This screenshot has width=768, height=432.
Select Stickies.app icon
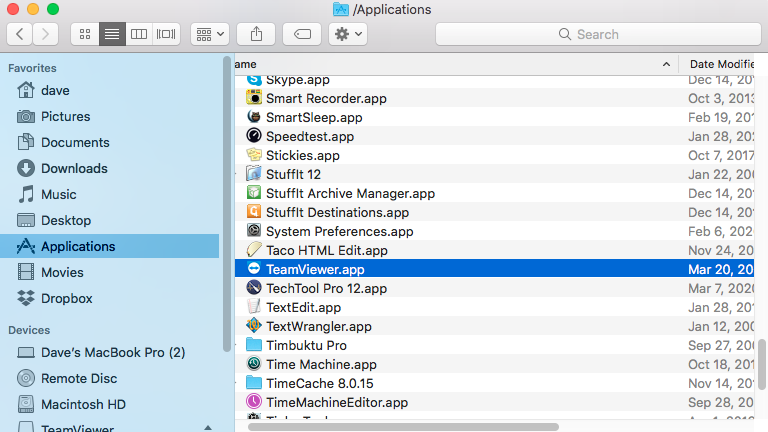point(254,154)
